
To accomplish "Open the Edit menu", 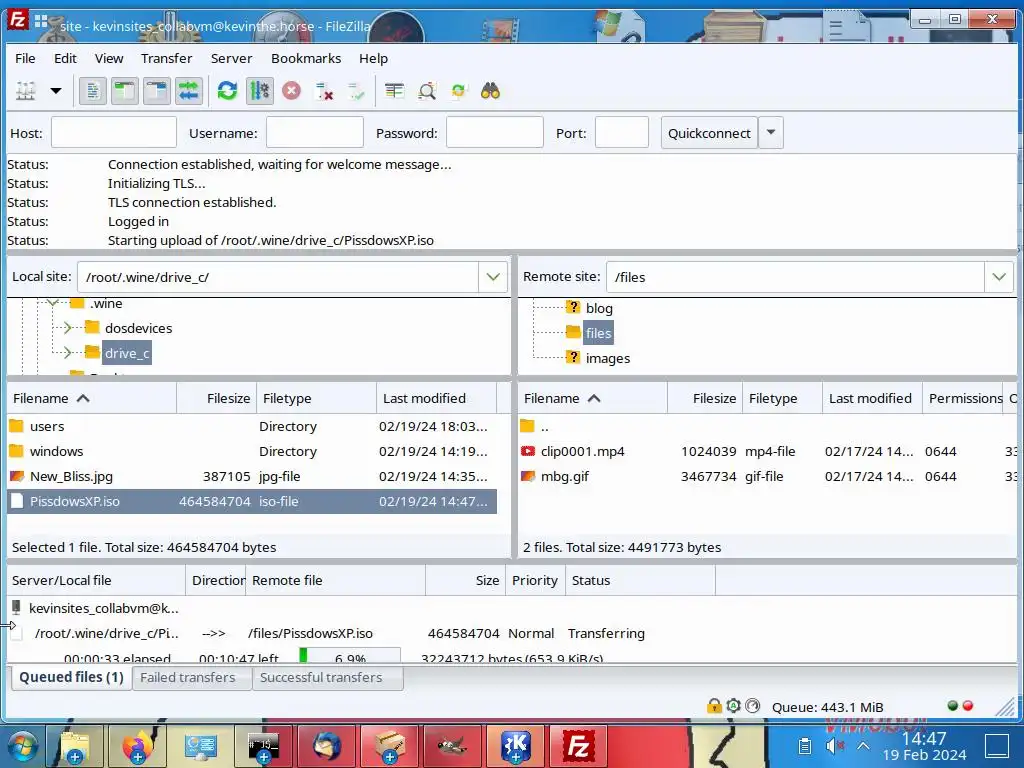I will coord(65,58).
